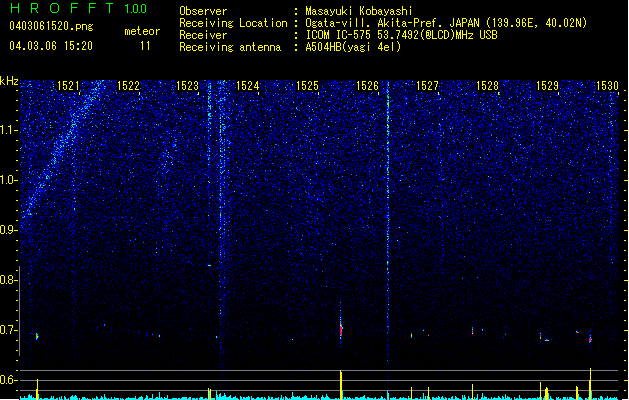Viewport: 629px width, 400px height.
Task: Click the strong red meteor echo after 1525
Action: coord(341,329)
